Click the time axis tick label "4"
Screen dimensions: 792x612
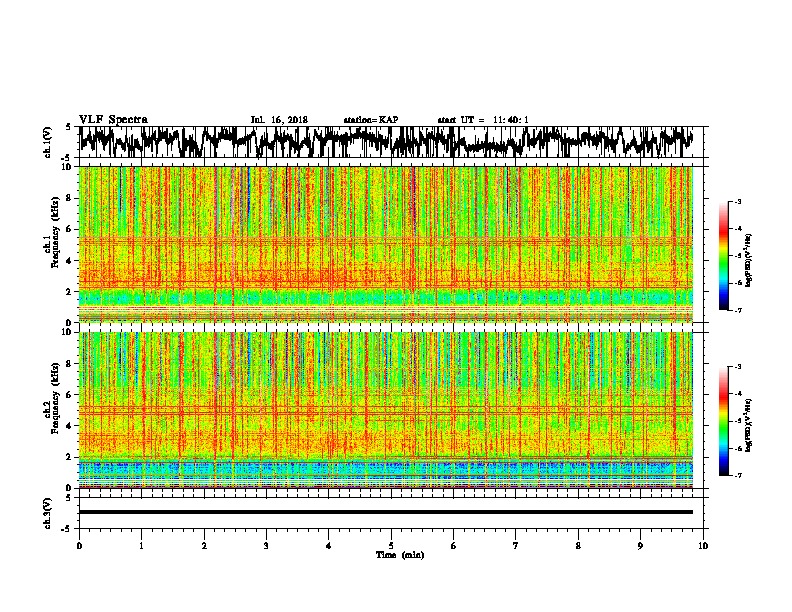click(329, 546)
